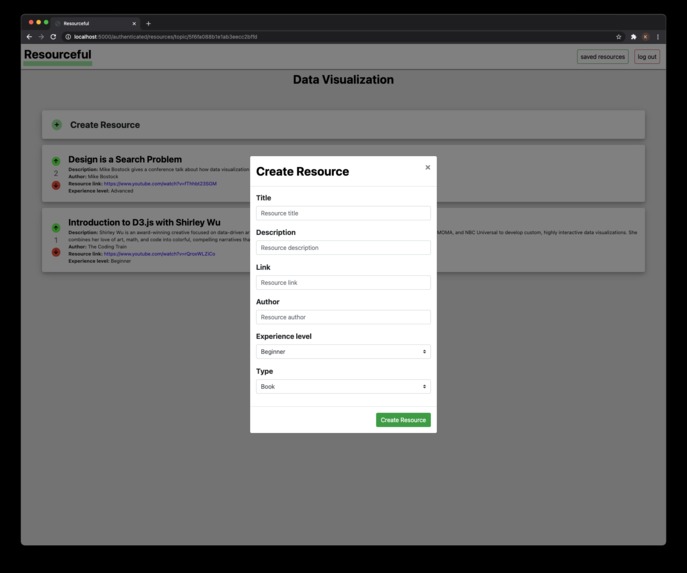The width and height of the screenshot is (687, 573).
Task: Open the Experience level dropdown
Action: click(x=343, y=352)
